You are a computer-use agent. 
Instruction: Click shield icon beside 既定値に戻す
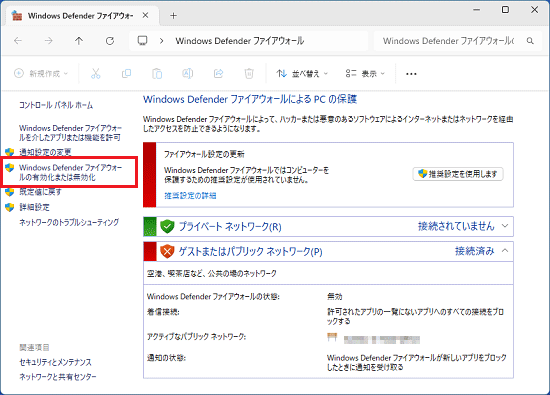pos(9,192)
